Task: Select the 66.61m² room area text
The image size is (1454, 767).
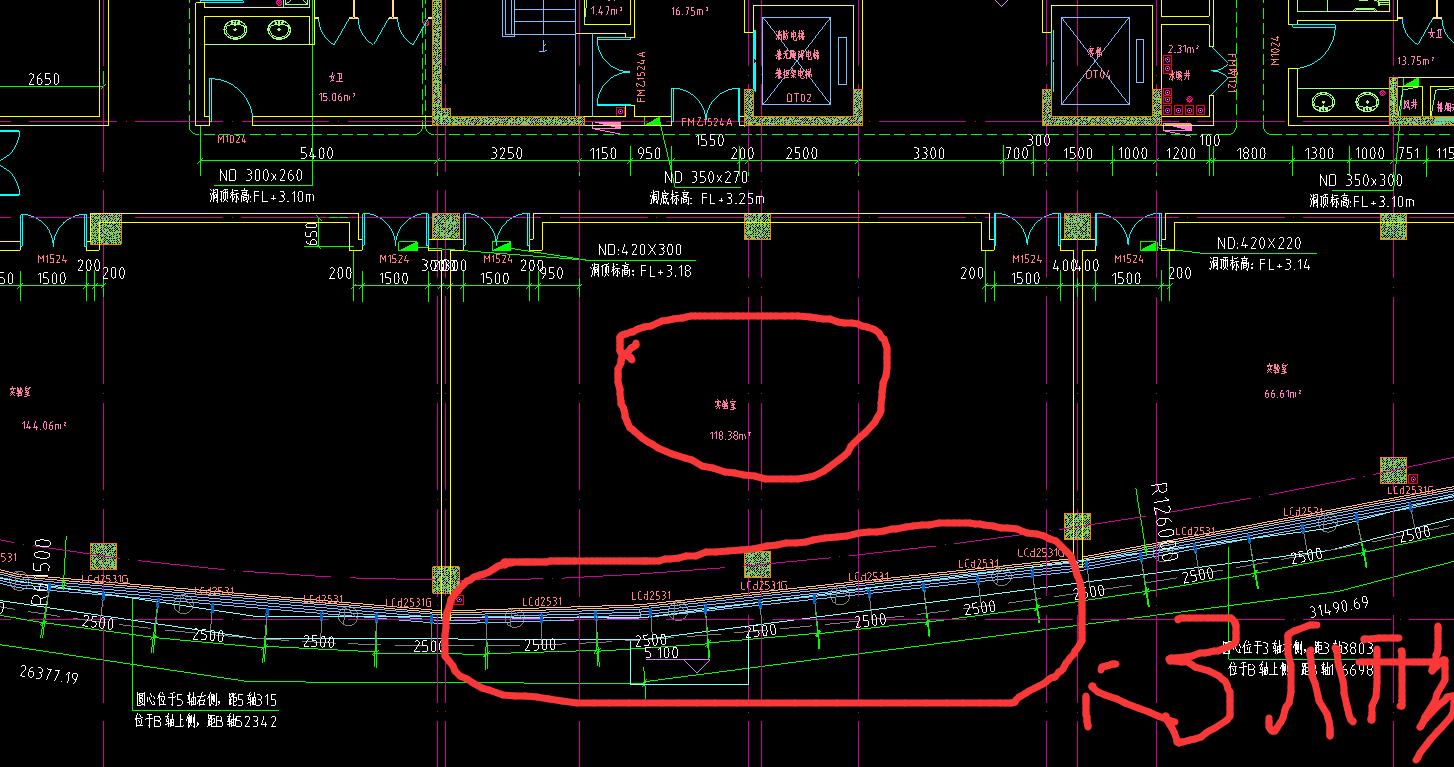Action: point(1283,394)
